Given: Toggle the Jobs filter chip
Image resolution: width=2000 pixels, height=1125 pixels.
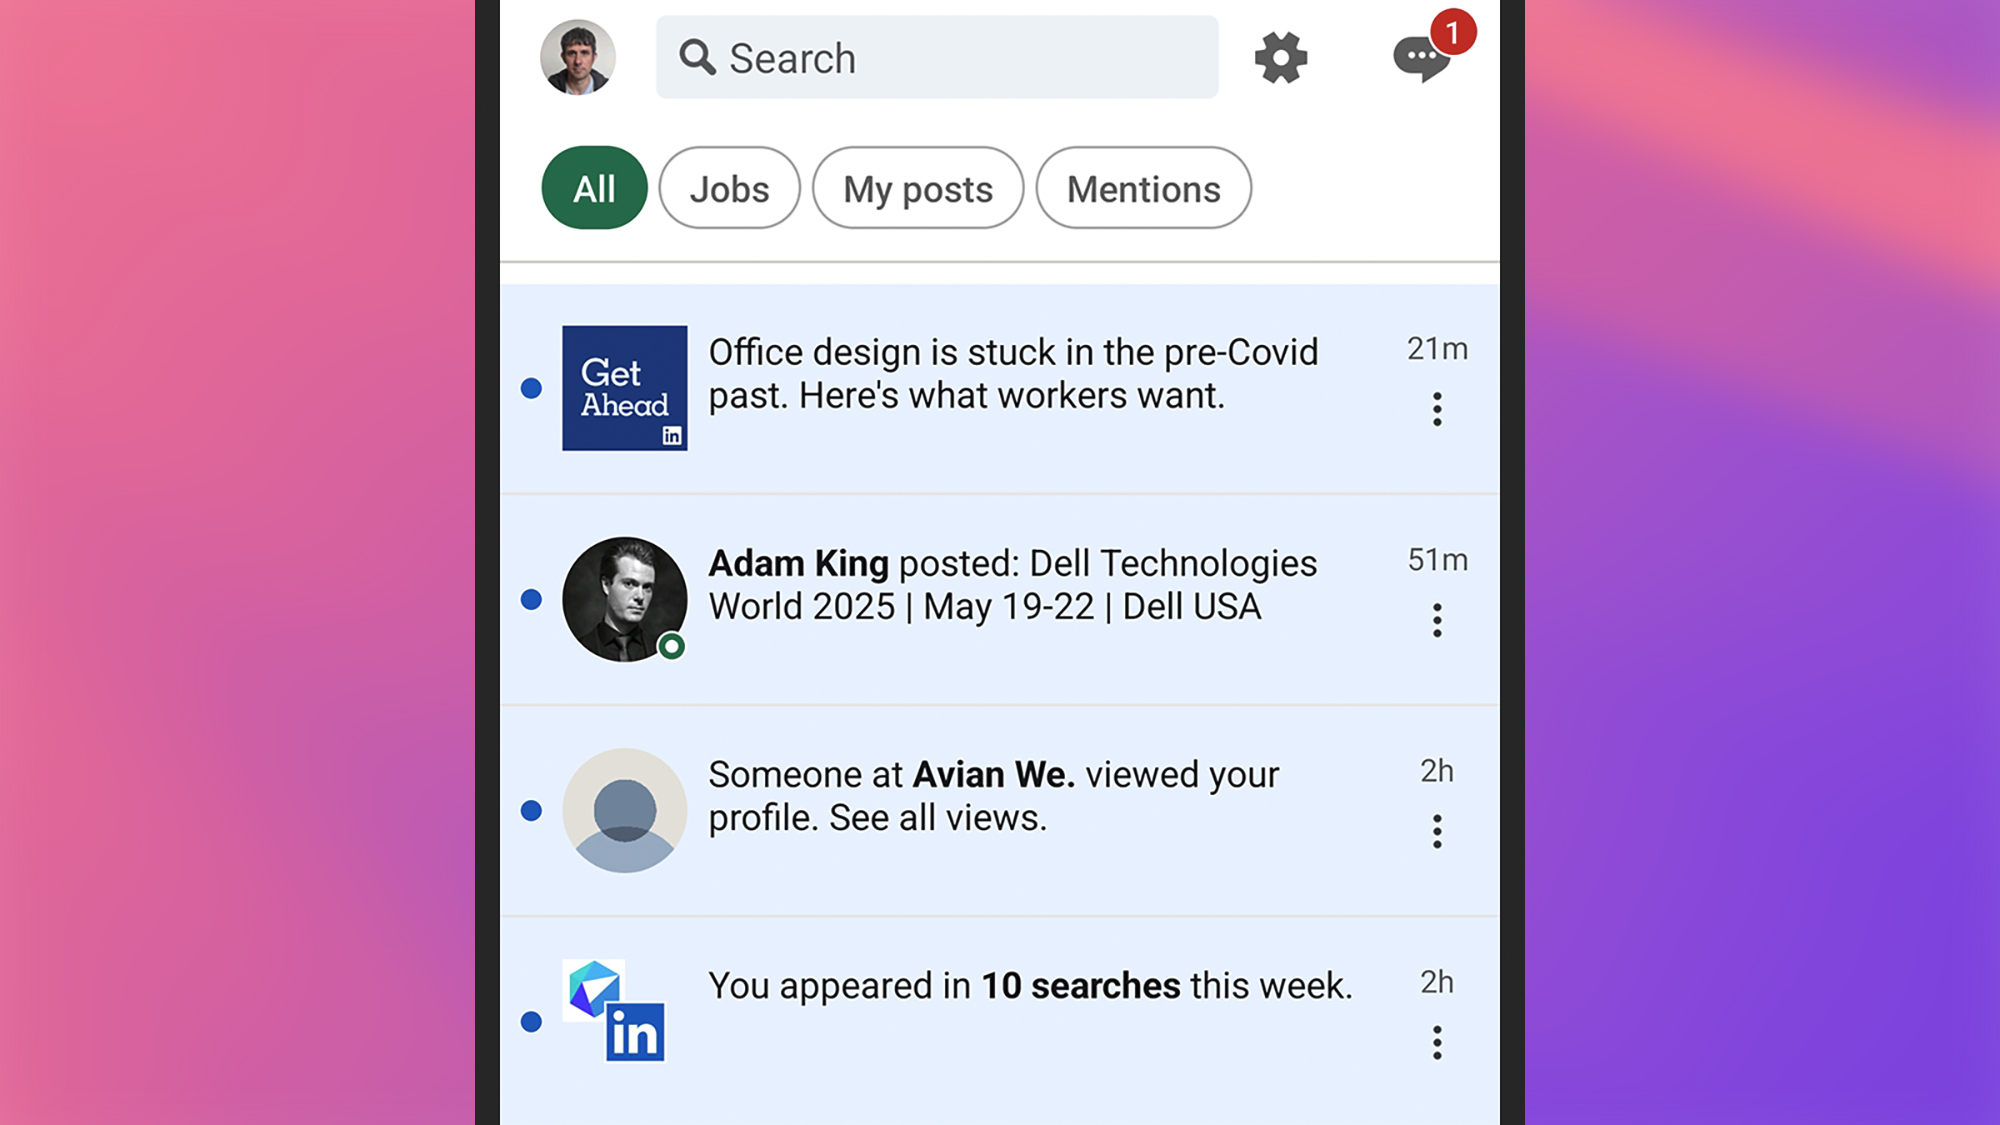Looking at the screenshot, I should [x=729, y=188].
